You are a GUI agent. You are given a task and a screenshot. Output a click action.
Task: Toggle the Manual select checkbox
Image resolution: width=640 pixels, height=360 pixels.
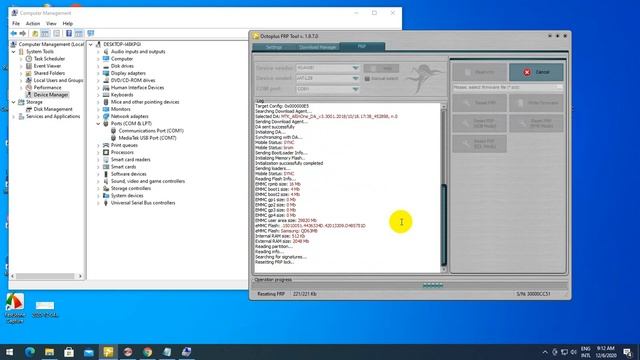click(367, 78)
